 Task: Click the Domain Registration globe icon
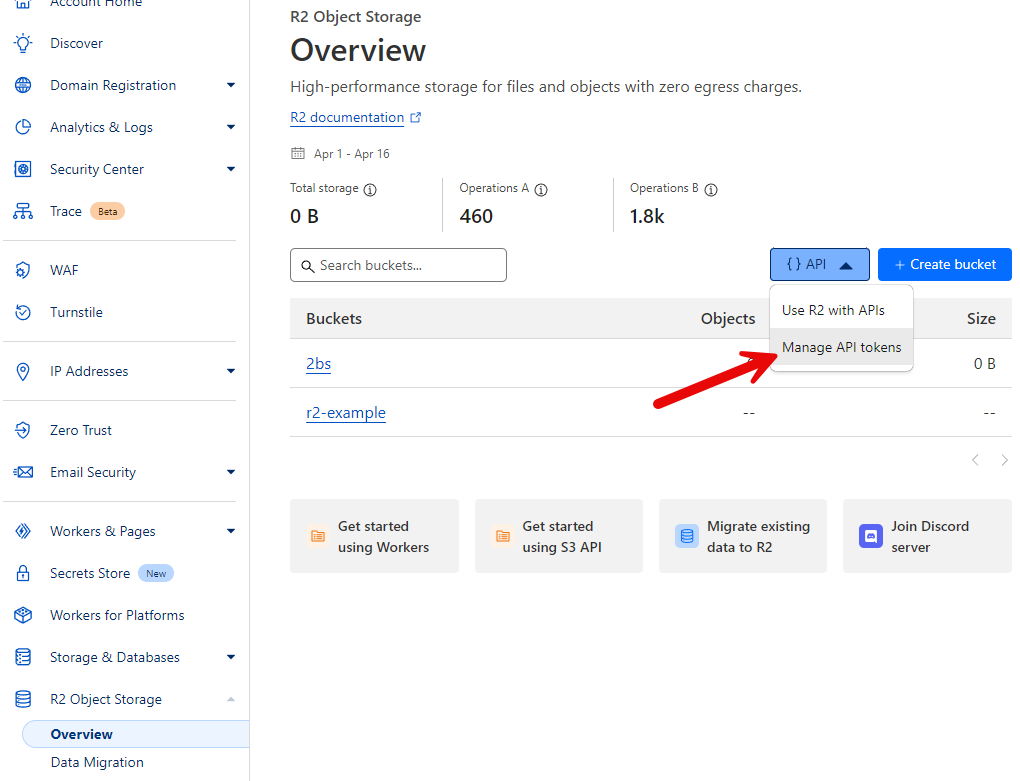pos(23,85)
